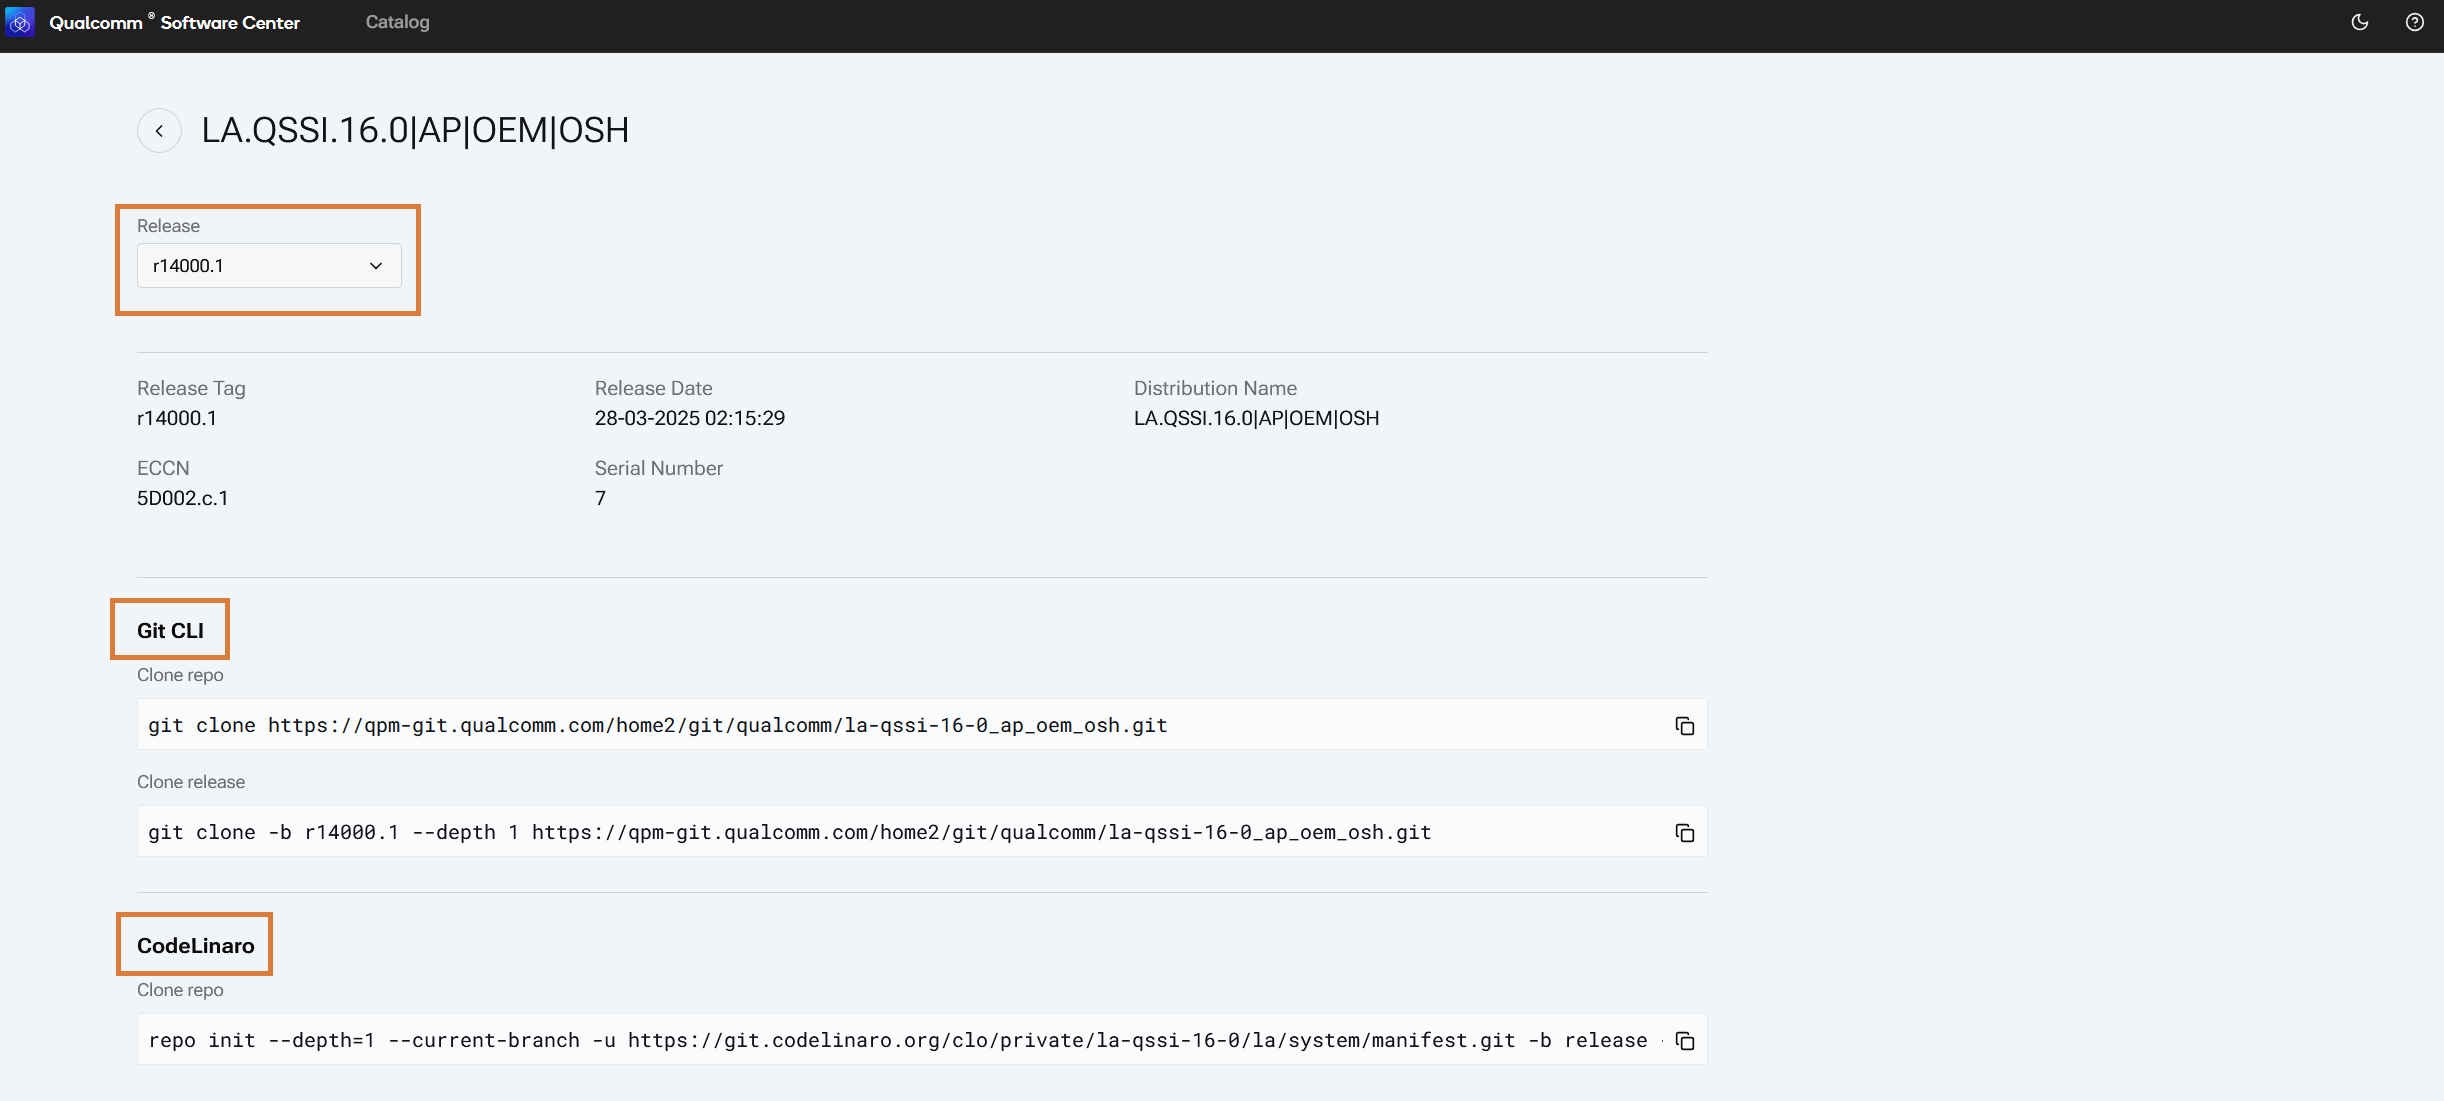Copy the Git CLI clone release command
The width and height of the screenshot is (2444, 1101).
click(x=1684, y=833)
